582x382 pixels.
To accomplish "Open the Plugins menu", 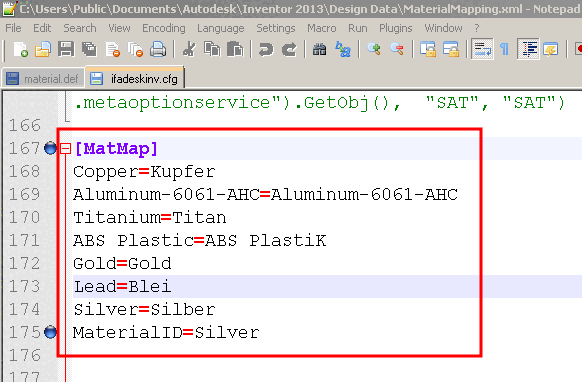I will coord(395,28).
